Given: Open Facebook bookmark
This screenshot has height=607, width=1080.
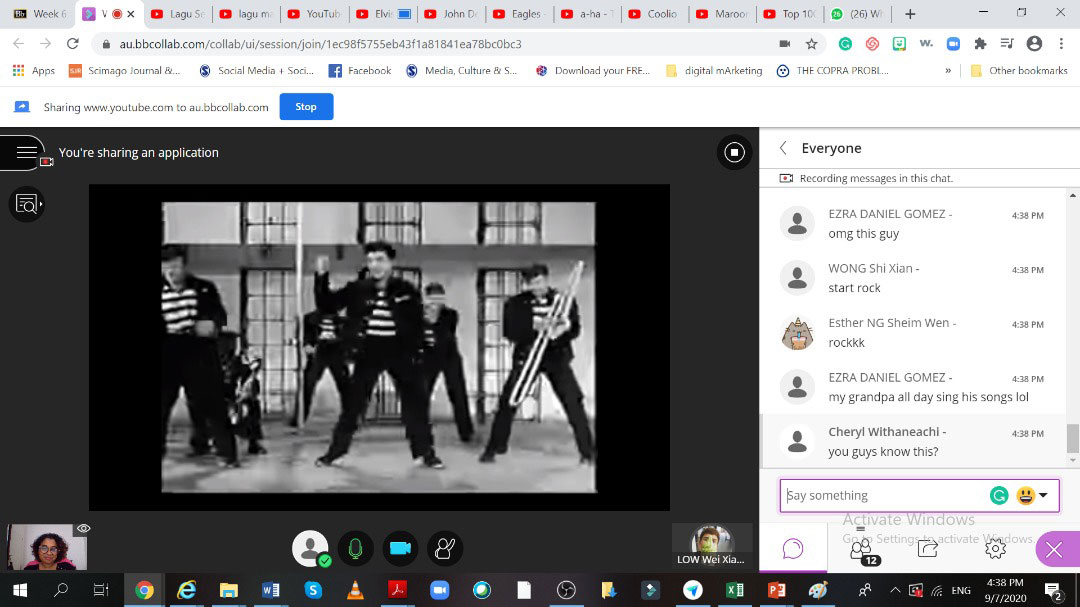Looking at the screenshot, I should pyautogui.click(x=360, y=70).
